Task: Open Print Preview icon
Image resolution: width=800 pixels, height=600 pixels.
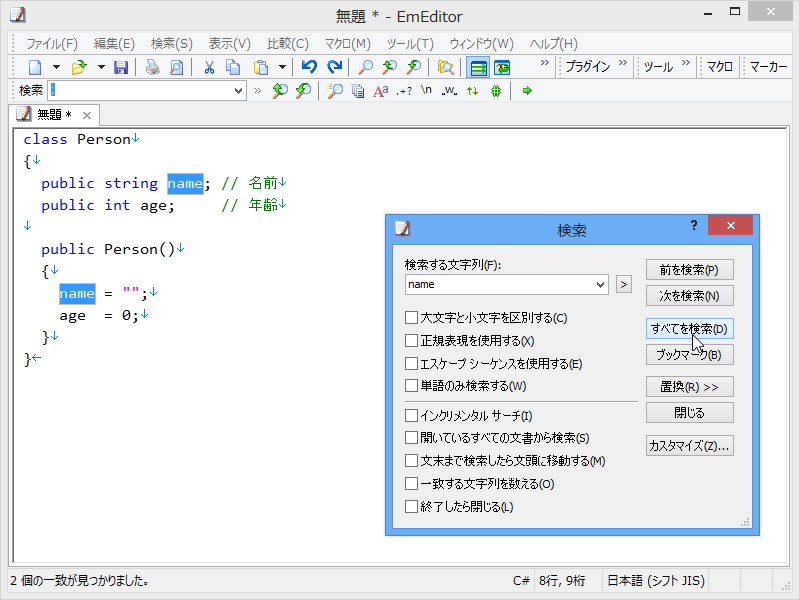Action: click(177, 67)
